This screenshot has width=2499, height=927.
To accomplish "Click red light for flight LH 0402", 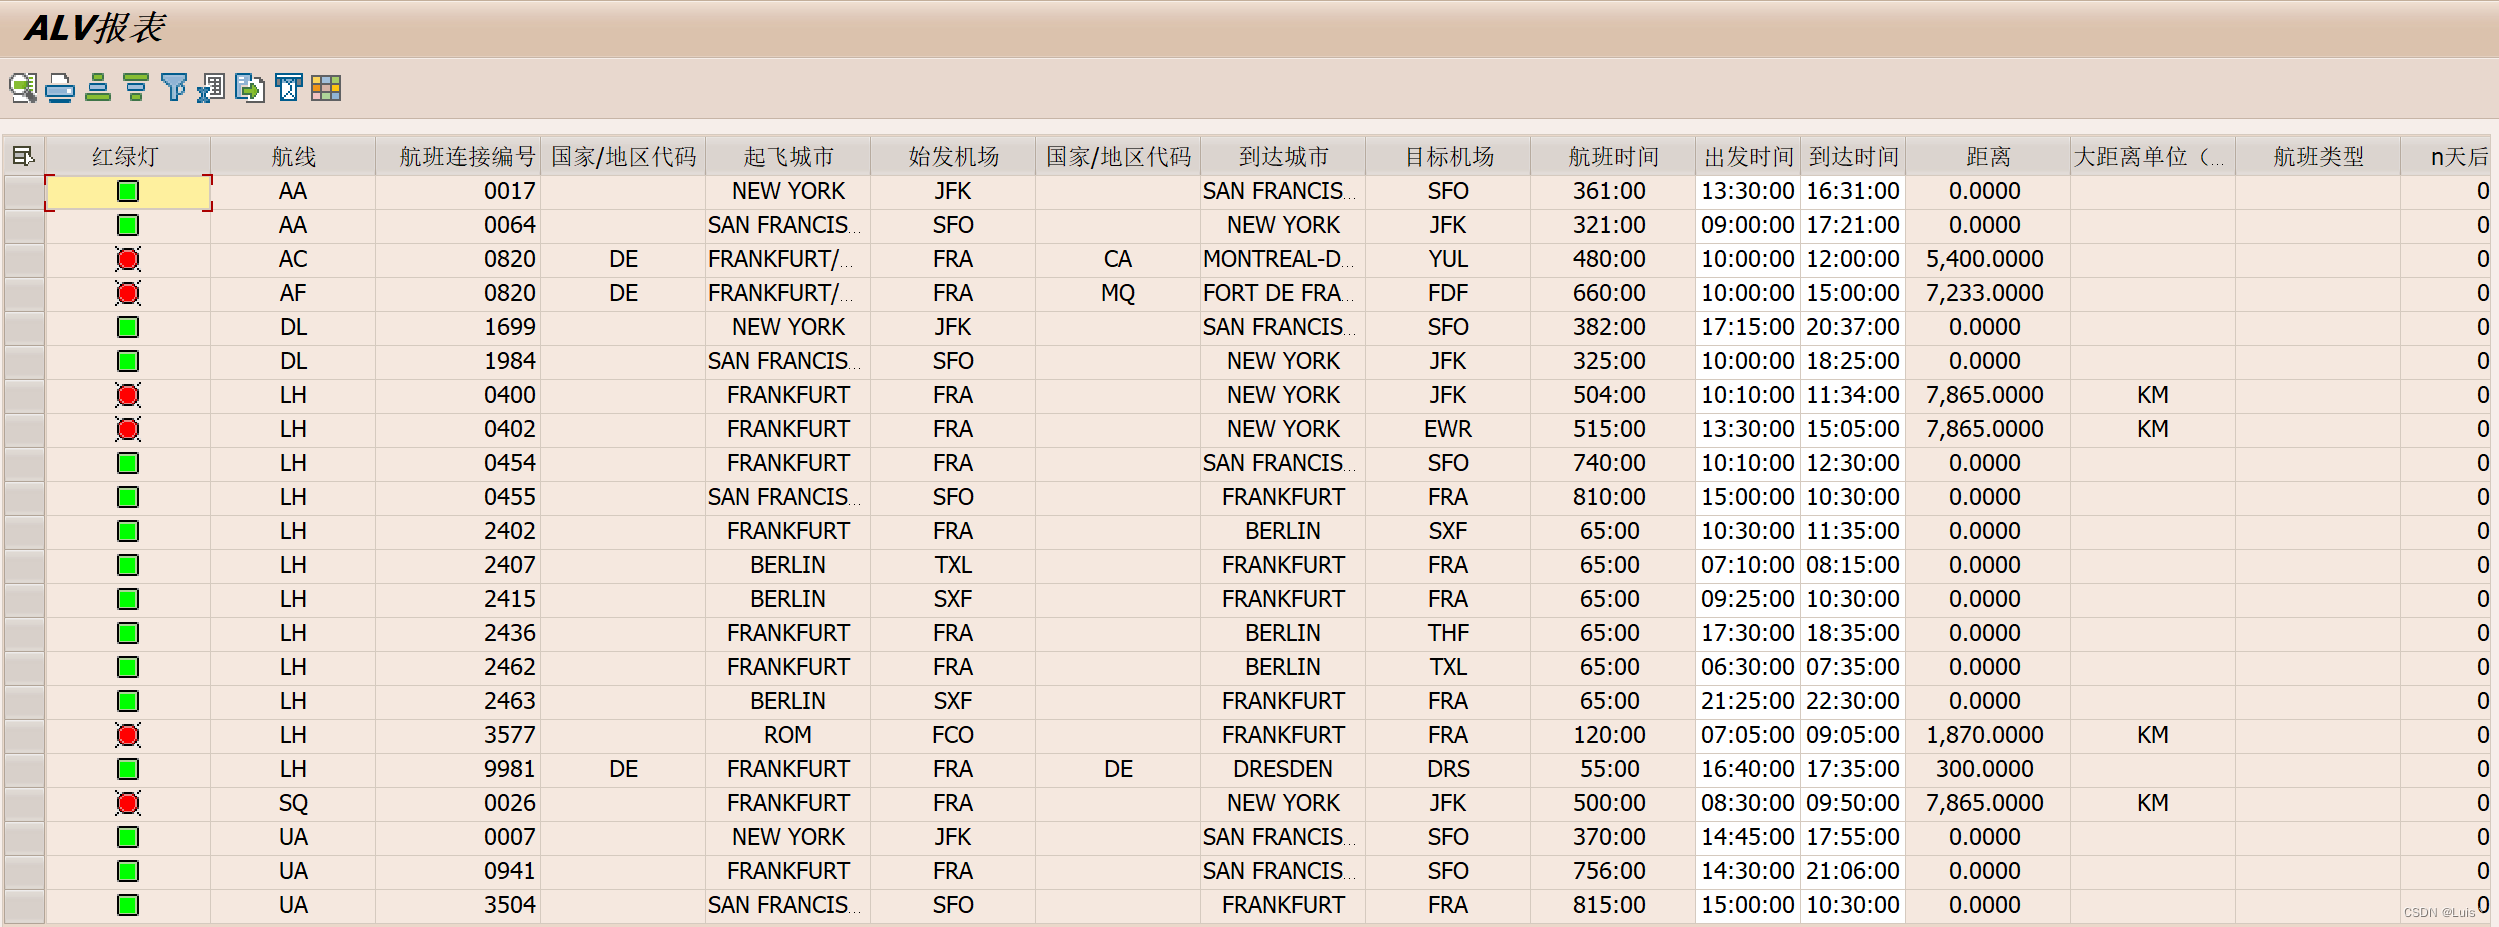I will pos(128,429).
